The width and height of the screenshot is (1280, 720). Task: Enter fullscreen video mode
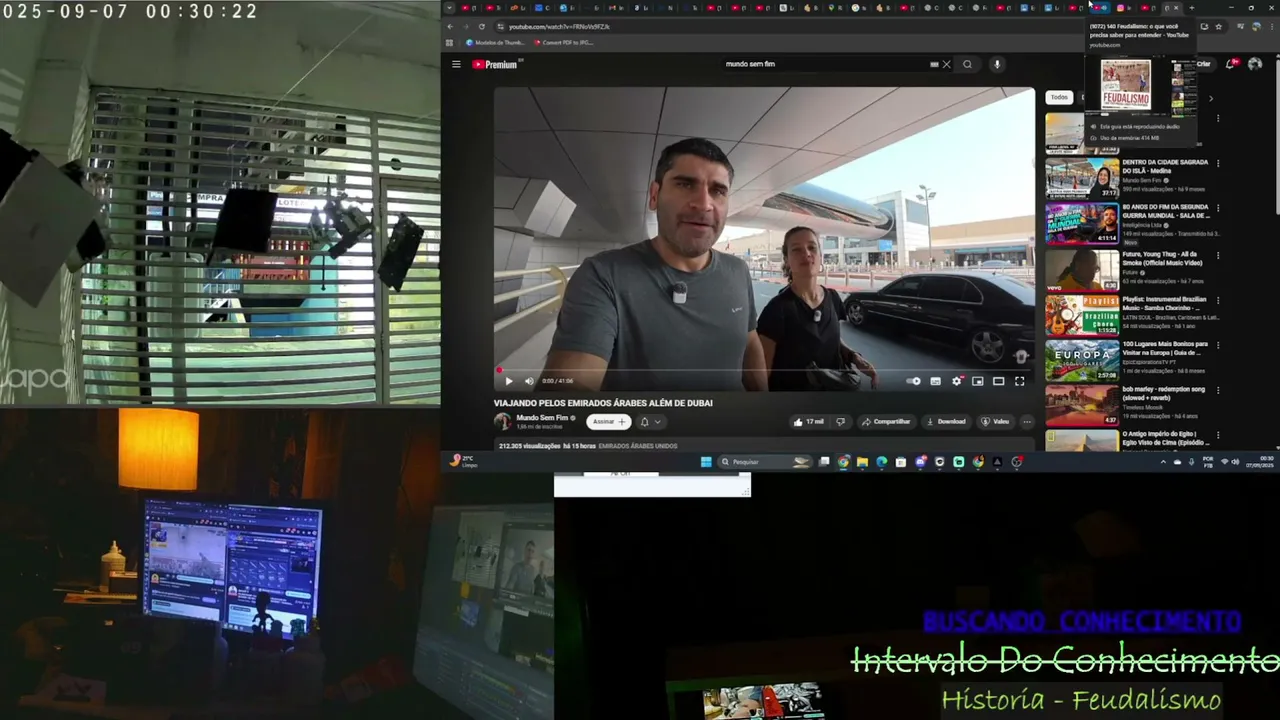point(1019,381)
